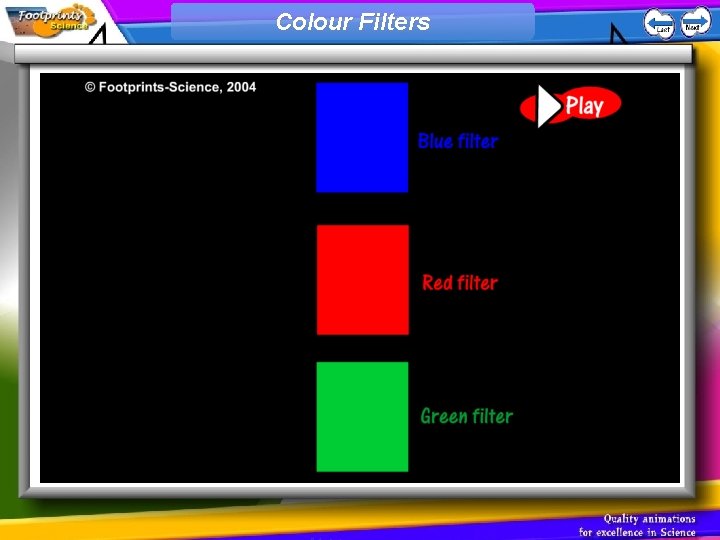Go back using the Last arrow button
This screenshot has width=720, height=540.
[659, 23]
